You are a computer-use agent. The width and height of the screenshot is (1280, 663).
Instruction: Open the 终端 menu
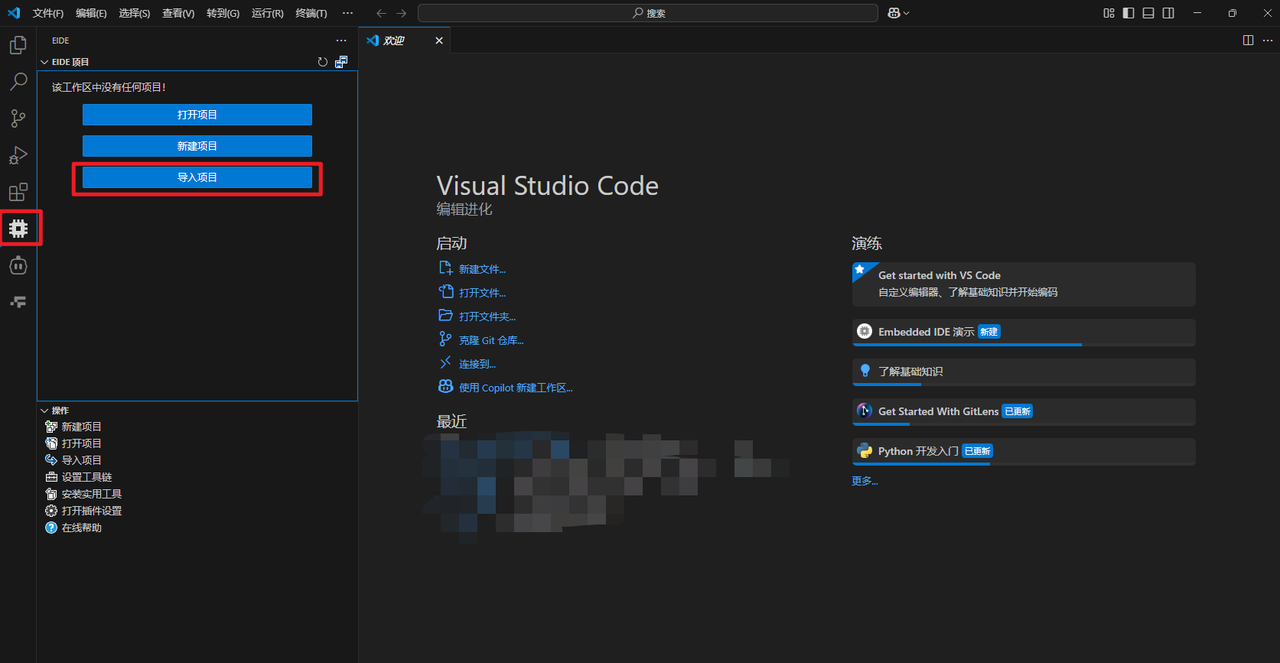(310, 13)
